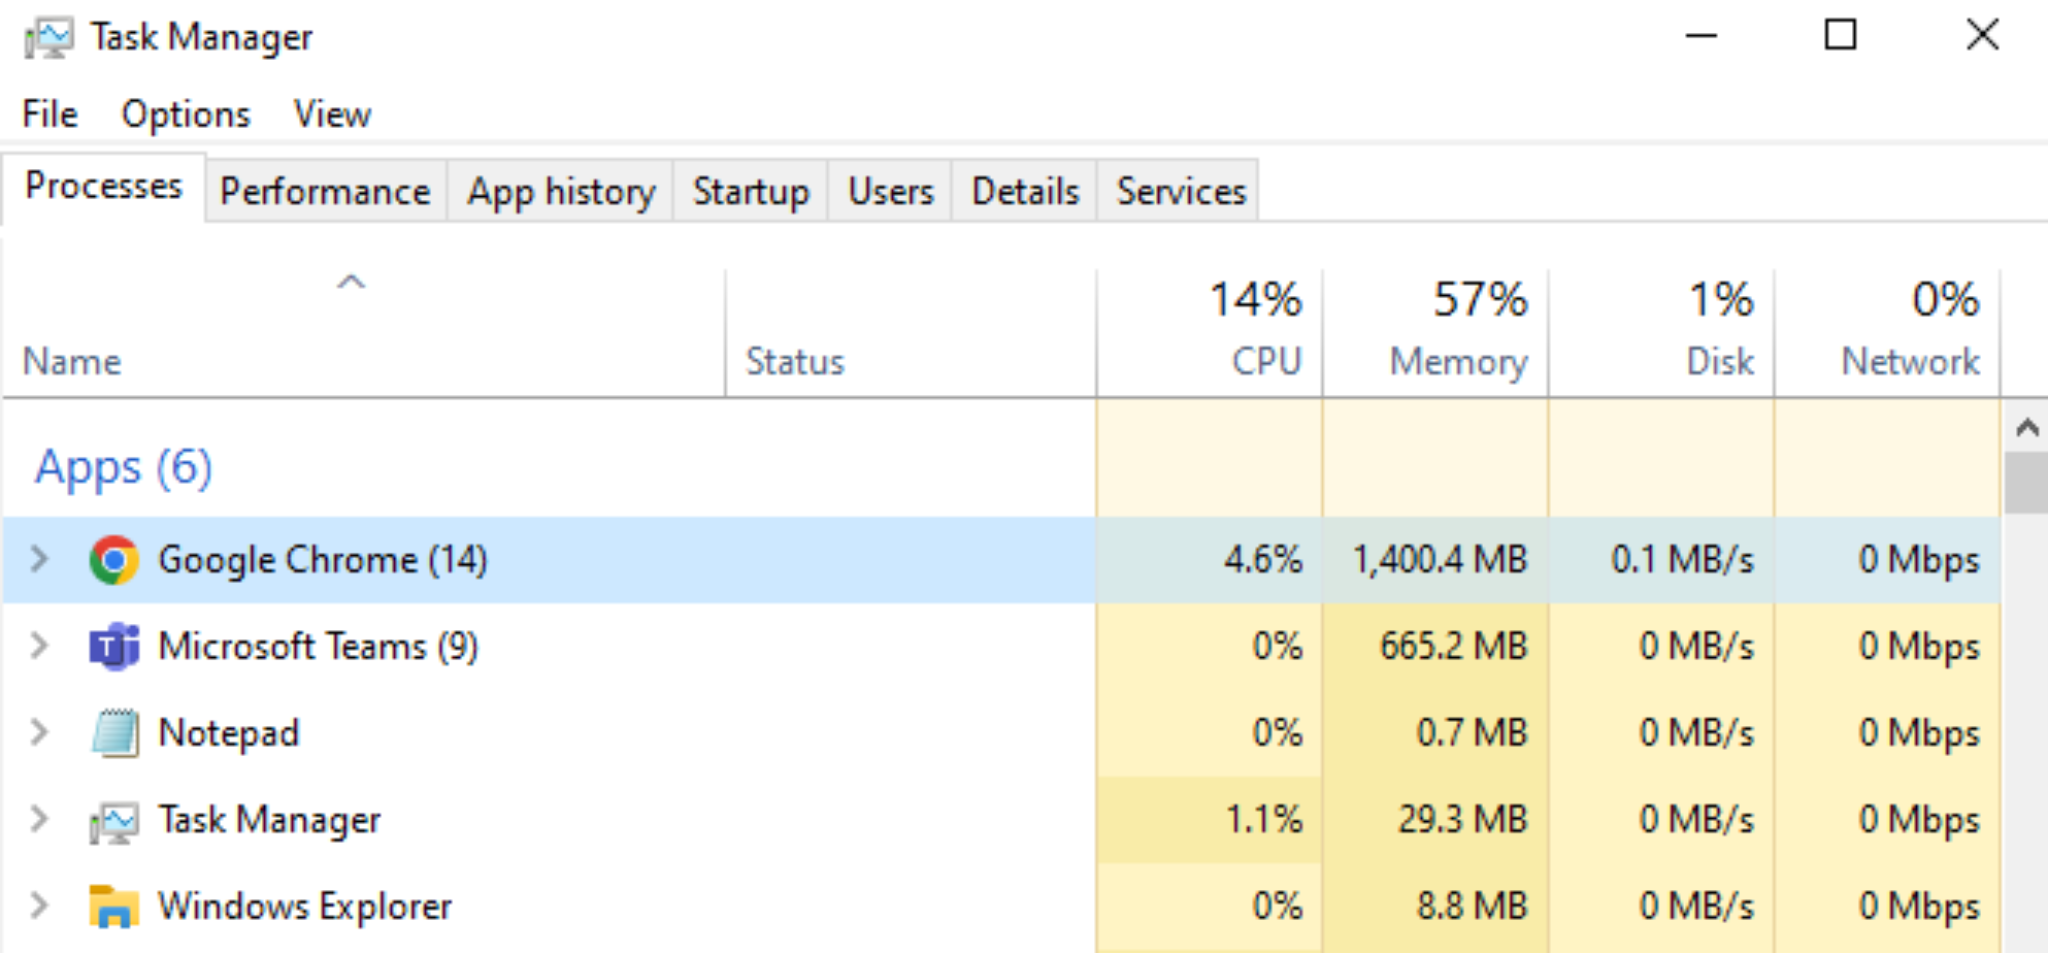Click Windows Explorer's 8.8 MB memory value
The width and height of the screenshot is (2048, 953).
tap(1472, 906)
